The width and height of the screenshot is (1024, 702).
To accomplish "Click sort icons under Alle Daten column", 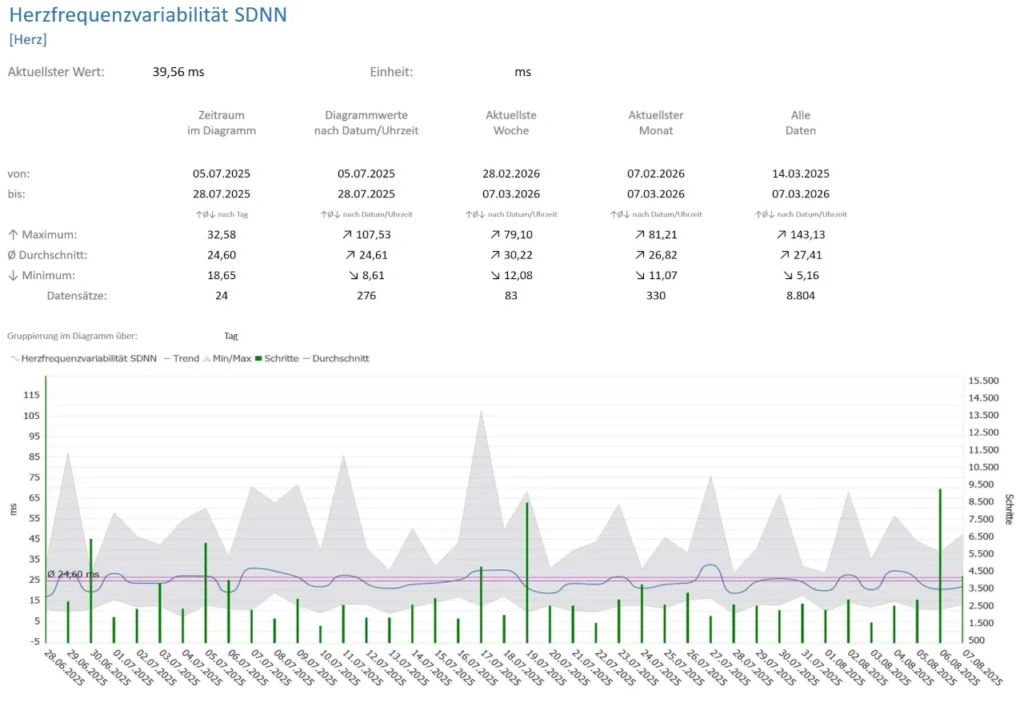I will point(801,214).
